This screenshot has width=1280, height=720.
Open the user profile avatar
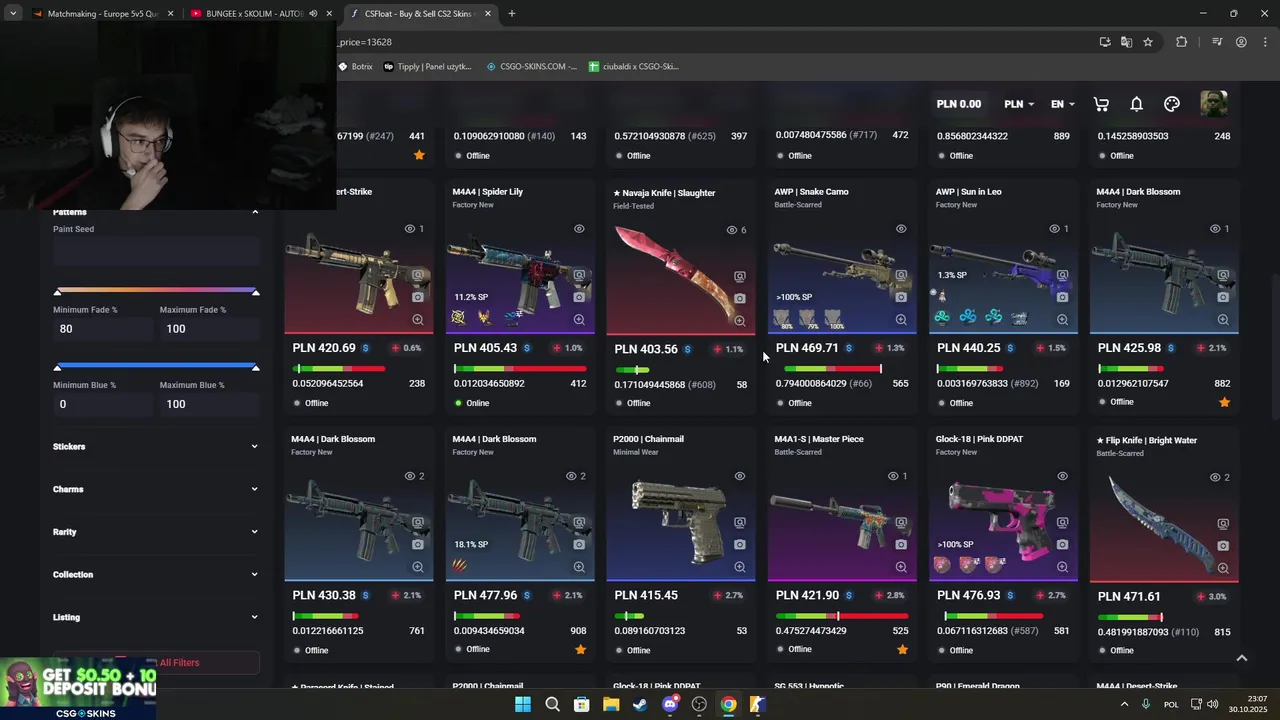click(x=1213, y=104)
